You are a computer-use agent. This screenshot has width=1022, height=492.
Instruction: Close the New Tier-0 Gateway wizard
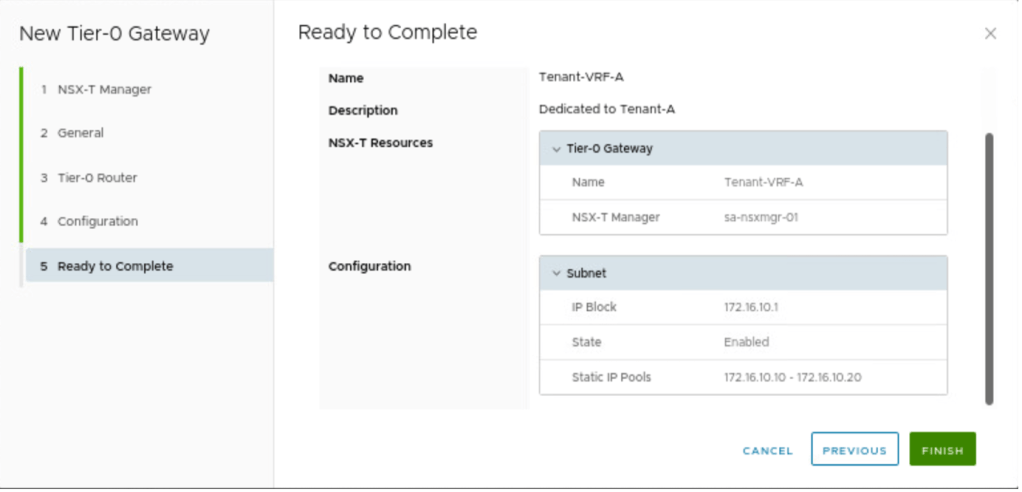[990, 34]
